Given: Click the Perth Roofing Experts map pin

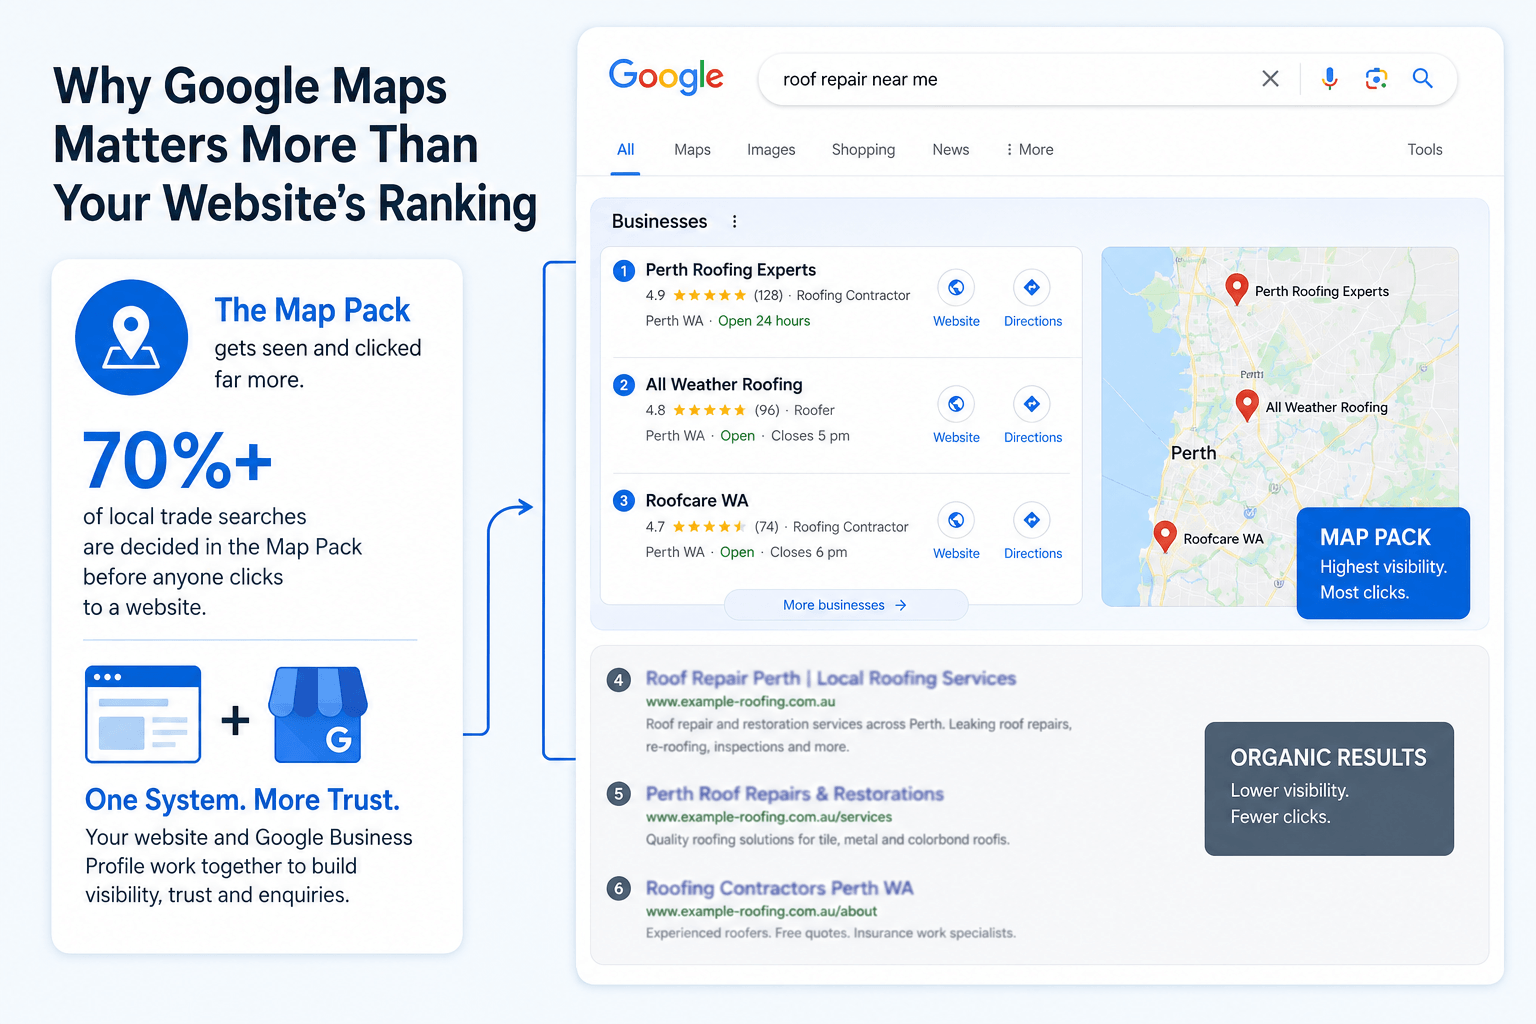Looking at the screenshot, I should 1237,289.
